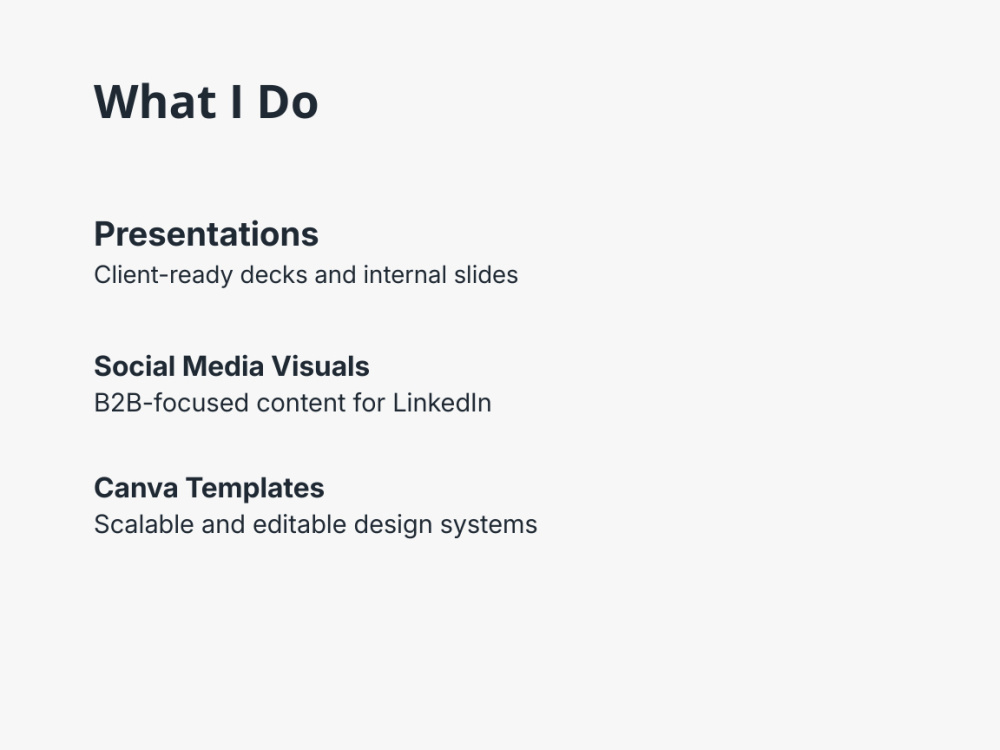Screen dimensions: 1000x750
Task: Click the word "LinkedIn" in the description
Action: [442, 403]
